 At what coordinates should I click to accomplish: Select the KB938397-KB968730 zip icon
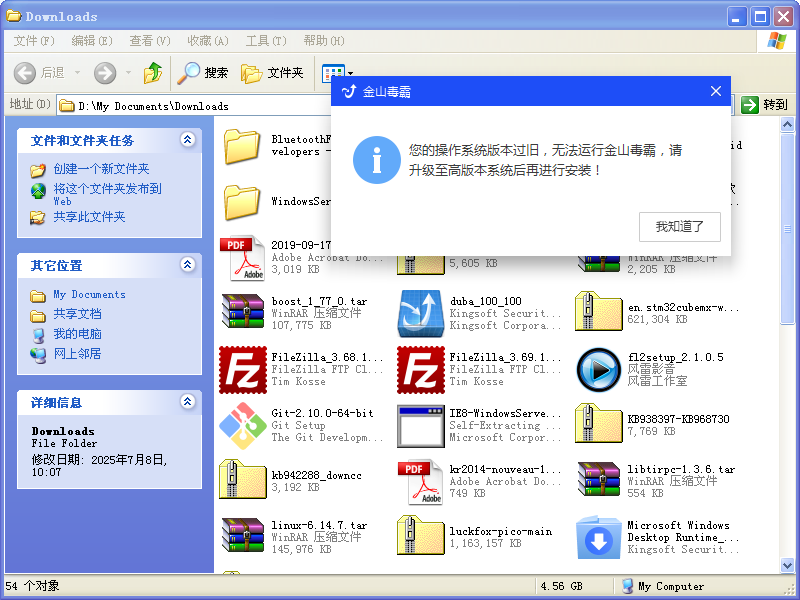[598, 423]
